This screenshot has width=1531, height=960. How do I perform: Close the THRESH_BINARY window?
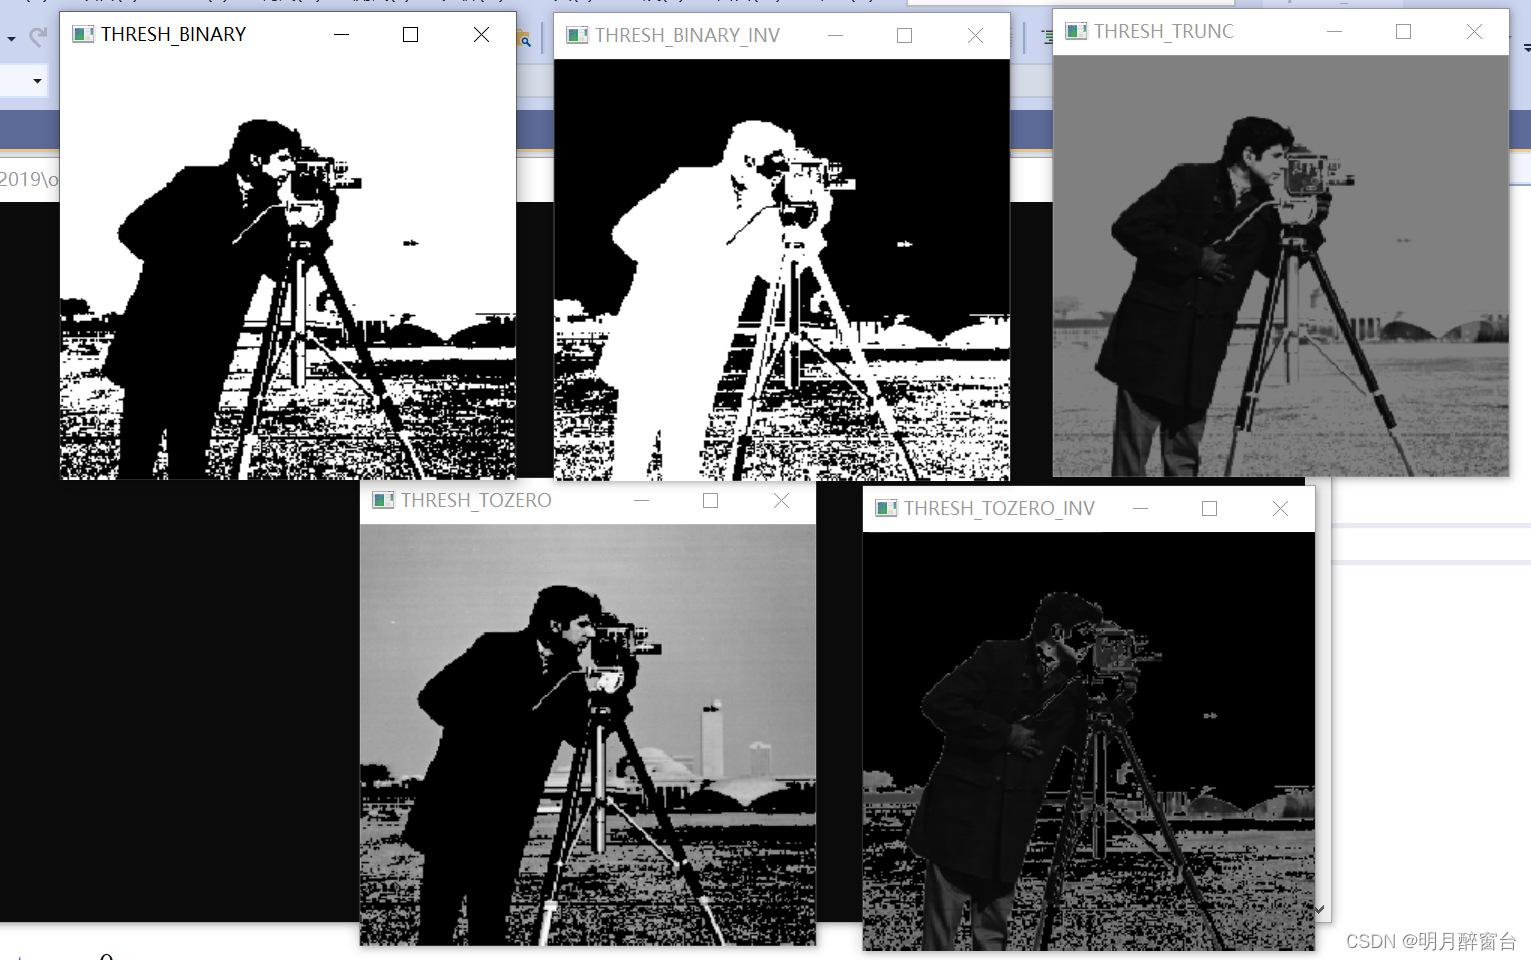pyautogui.click(x=481, y=35)
